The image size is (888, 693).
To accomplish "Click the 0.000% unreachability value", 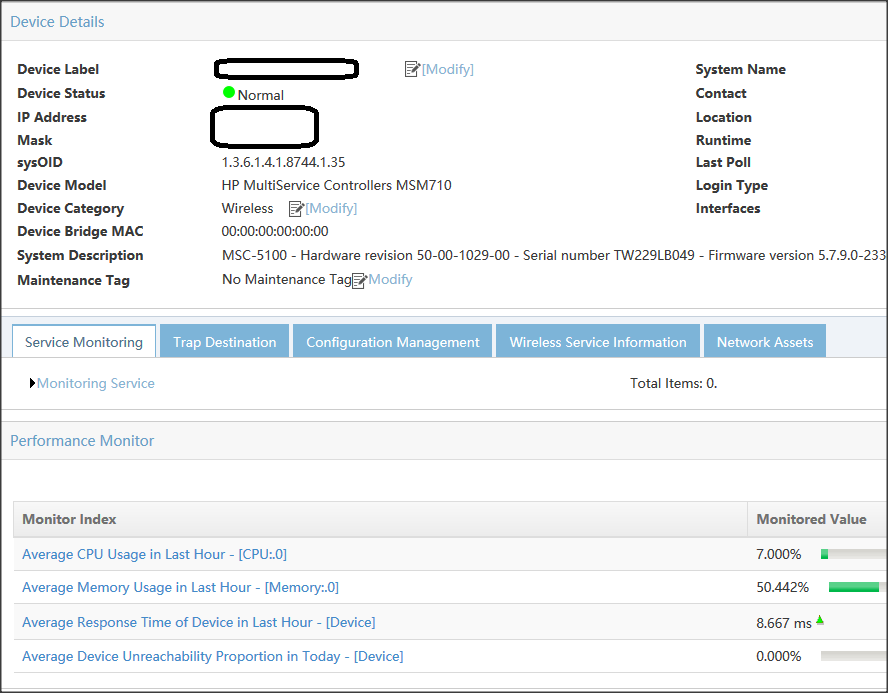I will 779,656.
